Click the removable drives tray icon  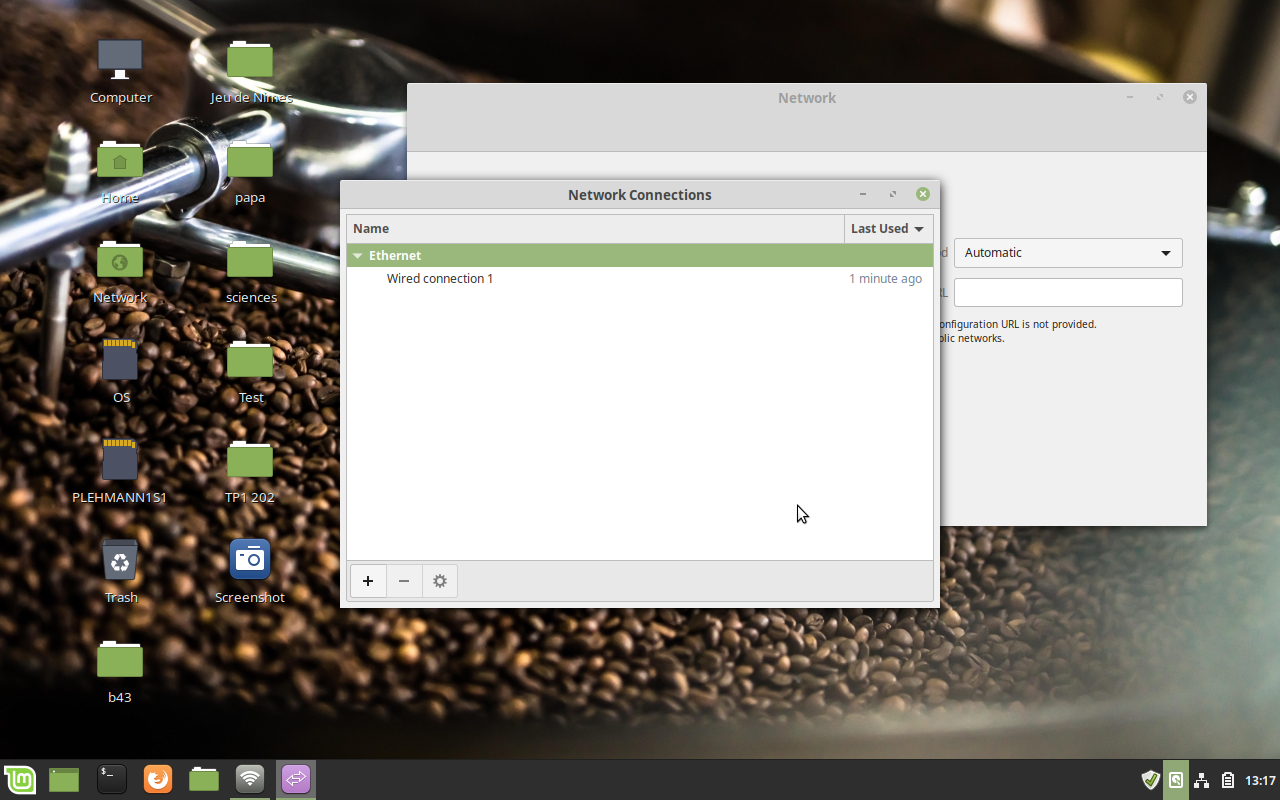point(1176,780)
